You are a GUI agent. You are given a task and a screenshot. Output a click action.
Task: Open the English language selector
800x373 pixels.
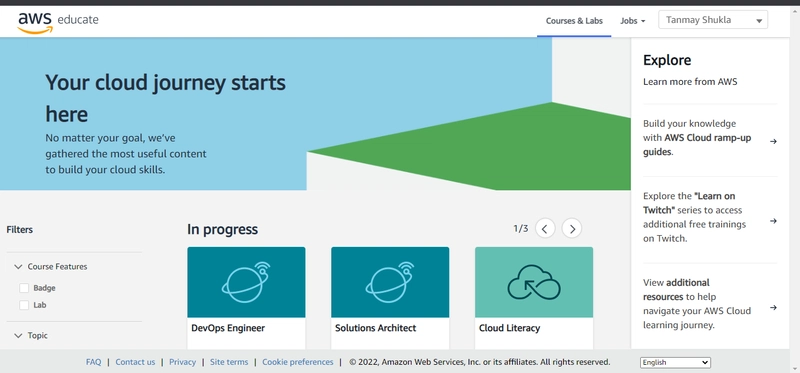[x=675, y=362]
